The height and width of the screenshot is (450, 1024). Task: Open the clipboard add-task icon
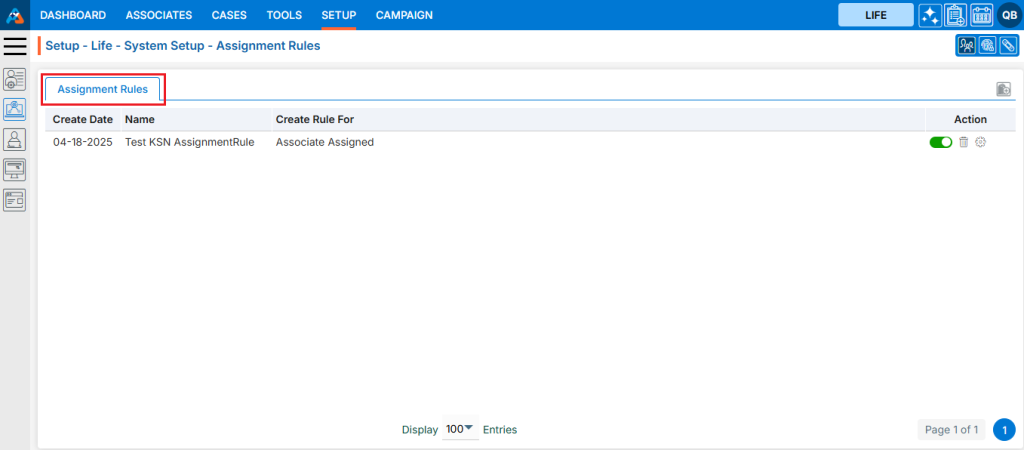point(955,15)
